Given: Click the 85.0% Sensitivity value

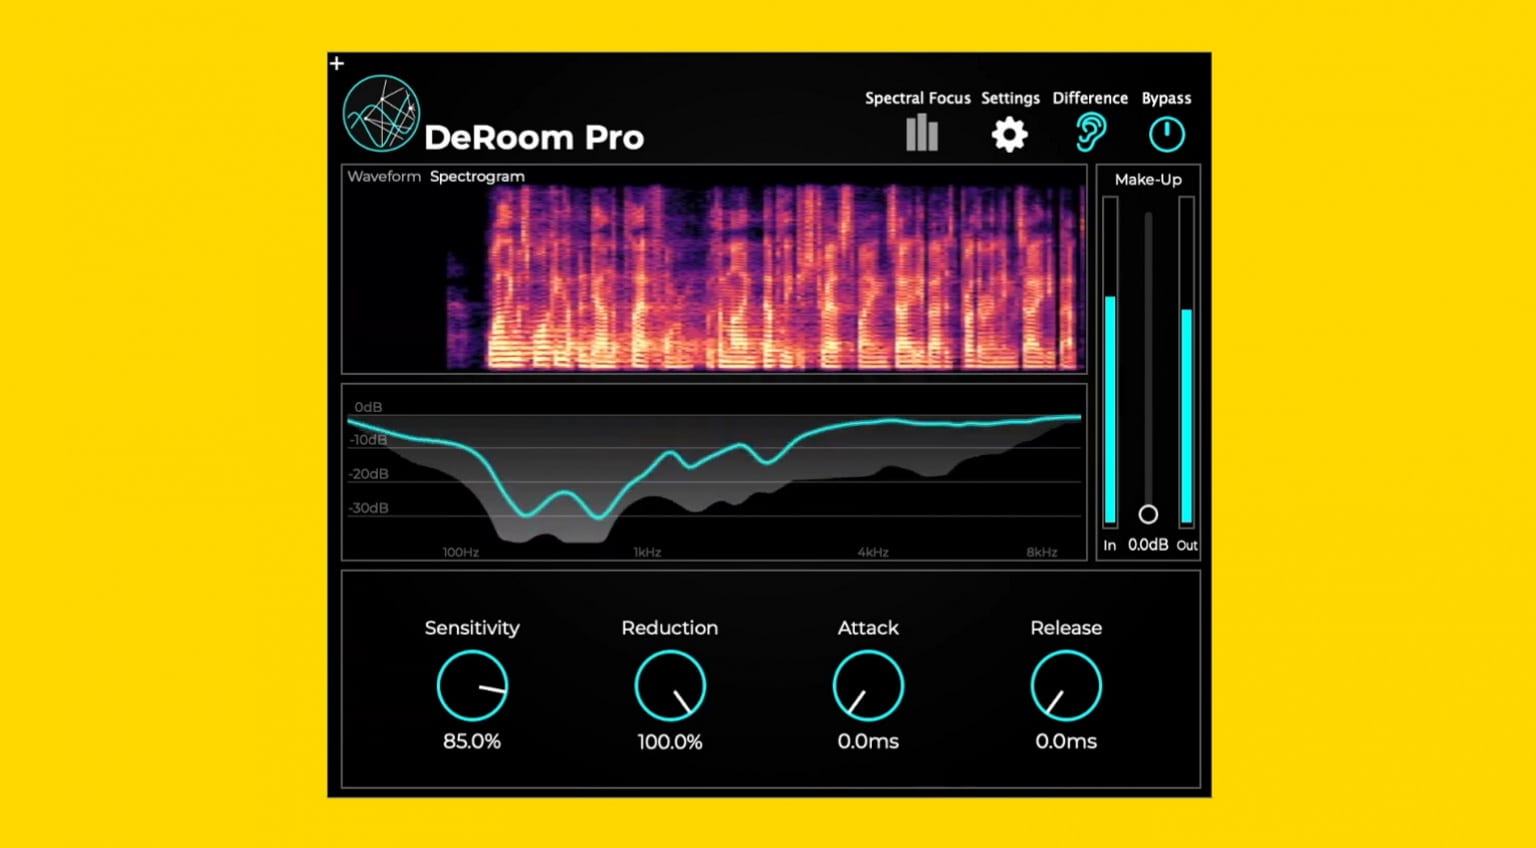Looking at the screenshot, I should [x=472, y=742].
